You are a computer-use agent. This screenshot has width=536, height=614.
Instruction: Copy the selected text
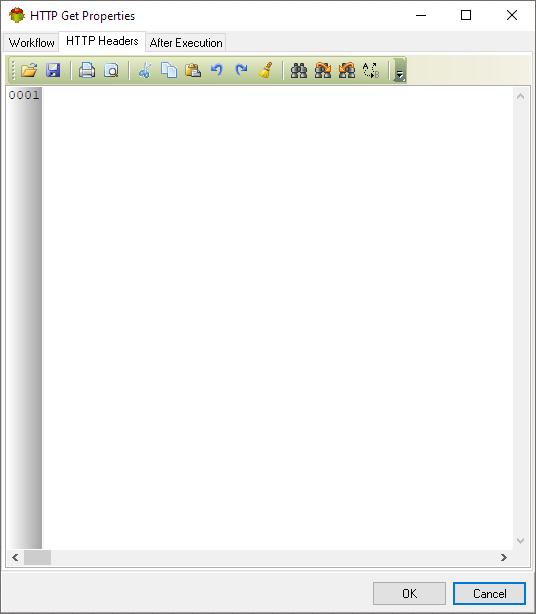[x=169, y=70]
